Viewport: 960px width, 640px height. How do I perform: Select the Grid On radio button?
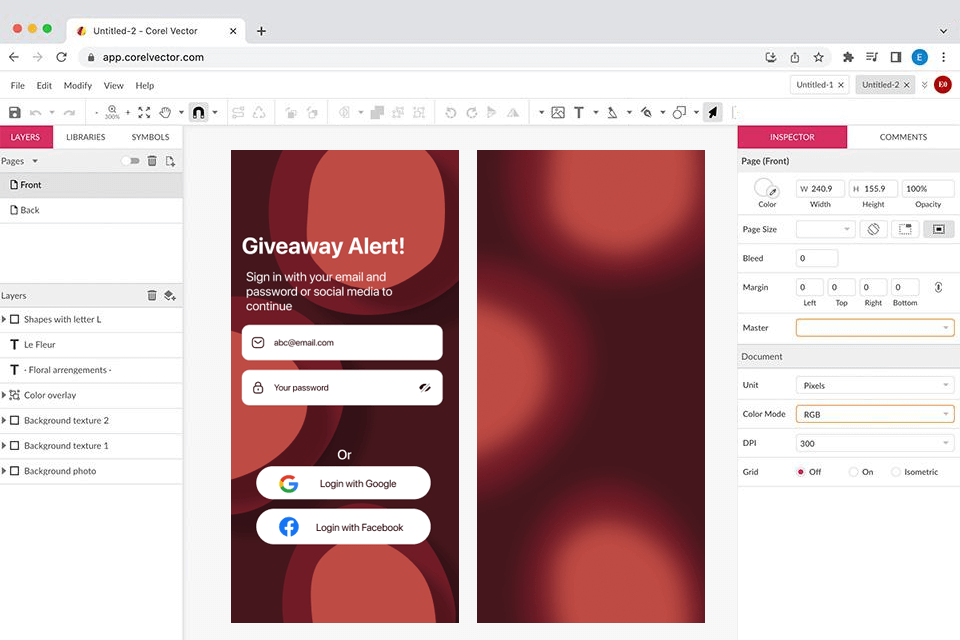tap(853, 472)
